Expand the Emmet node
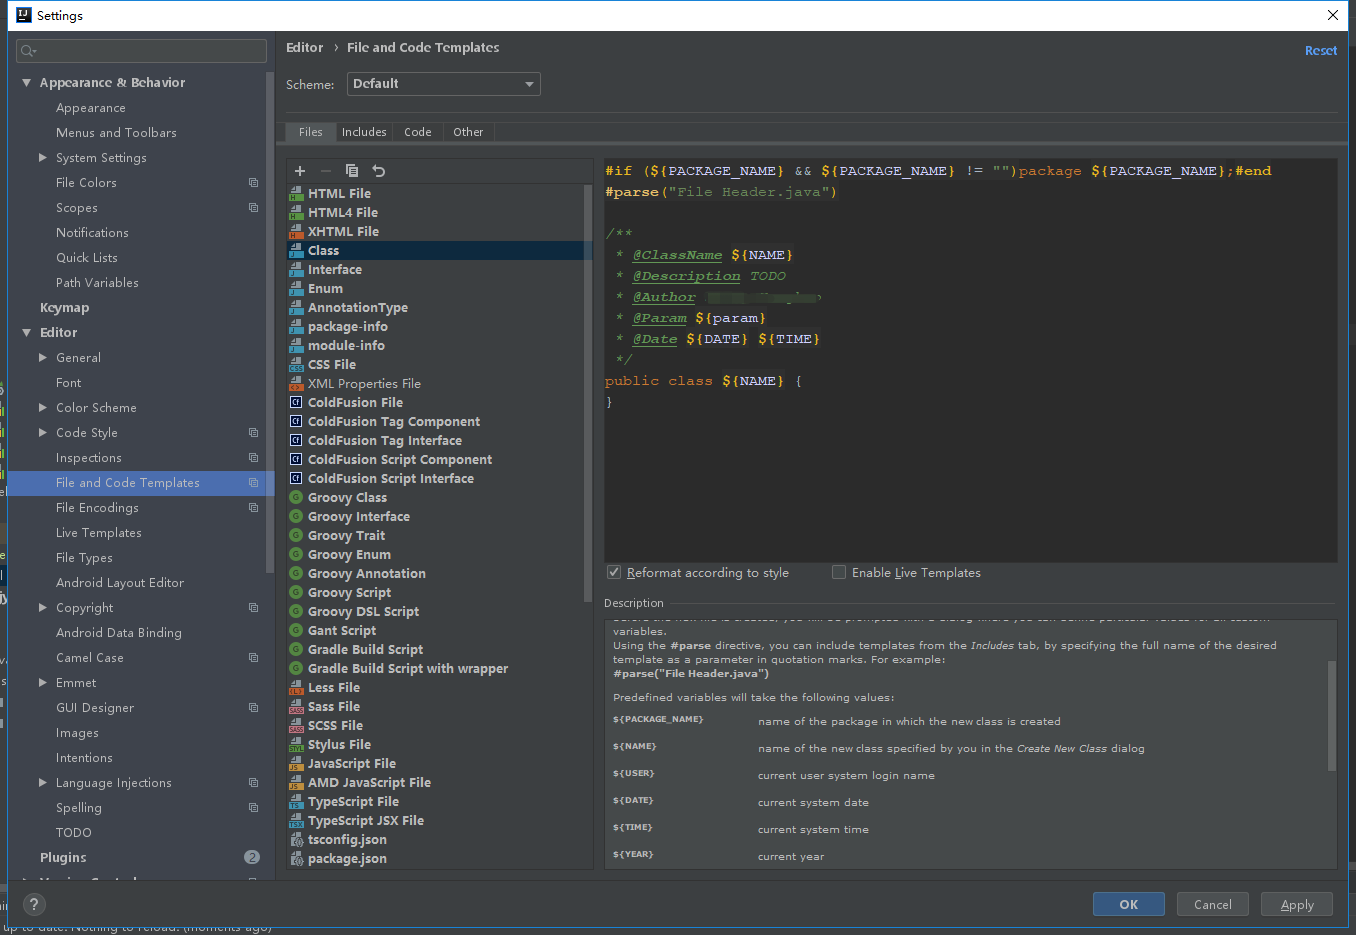 pos(43,683)
